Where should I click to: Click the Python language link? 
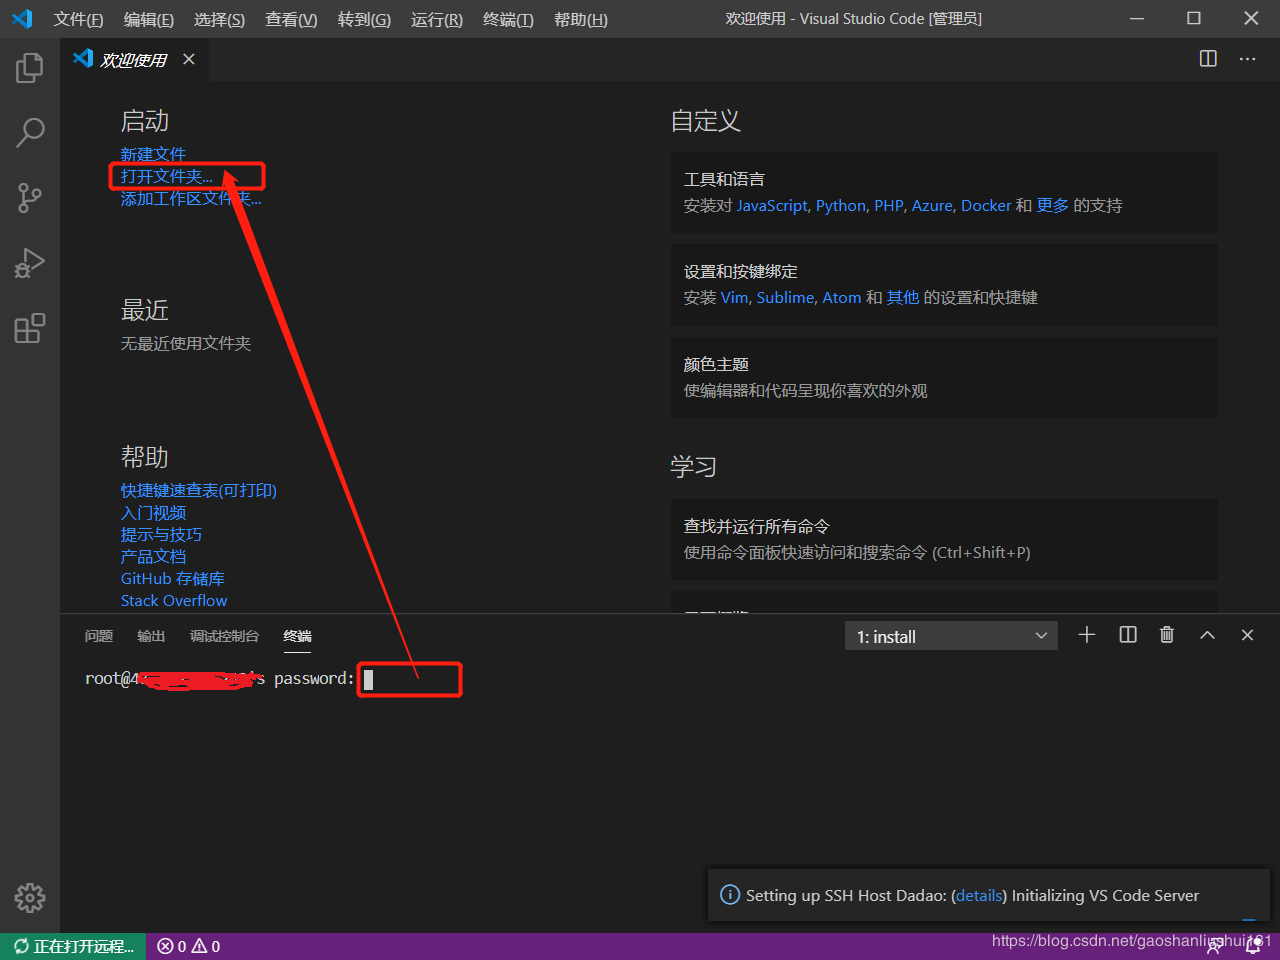(841, 205)
